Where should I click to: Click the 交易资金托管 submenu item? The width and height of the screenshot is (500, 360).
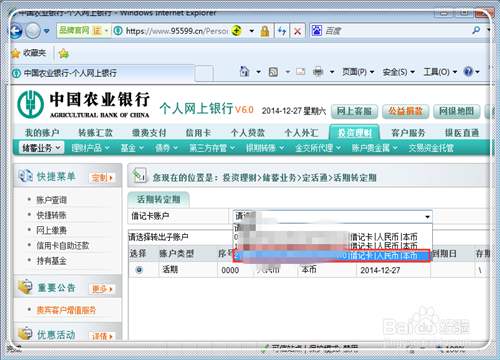(431, 148)
